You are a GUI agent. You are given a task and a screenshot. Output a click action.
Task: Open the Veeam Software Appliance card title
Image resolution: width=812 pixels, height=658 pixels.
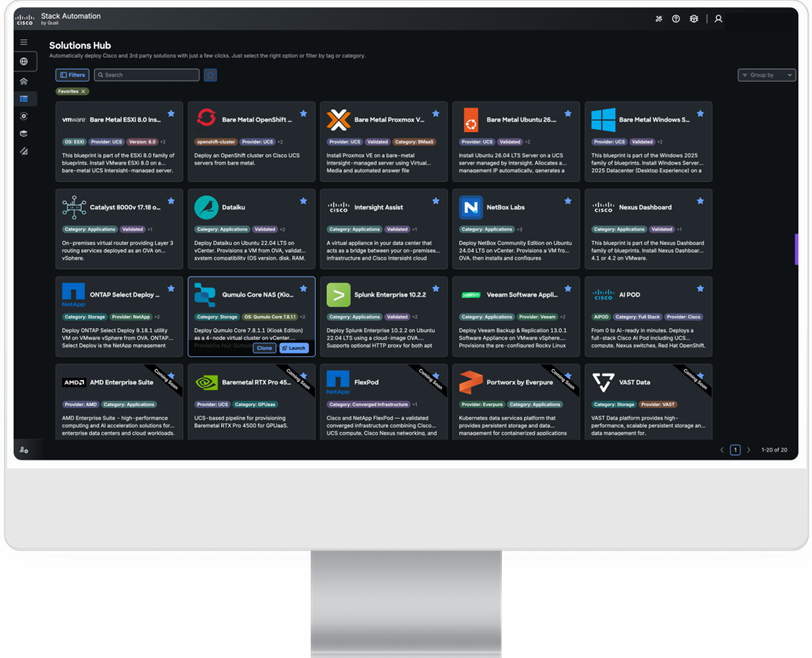tap(522, 295)
